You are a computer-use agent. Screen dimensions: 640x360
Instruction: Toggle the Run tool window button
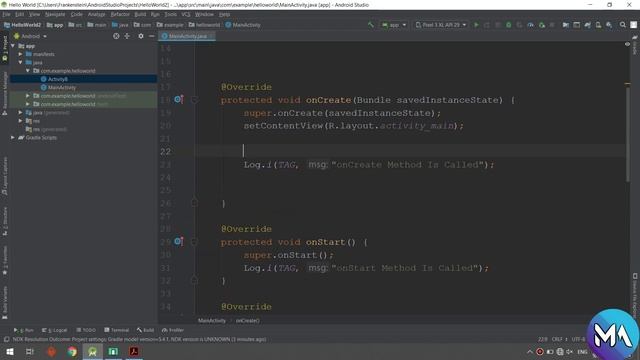24,330
